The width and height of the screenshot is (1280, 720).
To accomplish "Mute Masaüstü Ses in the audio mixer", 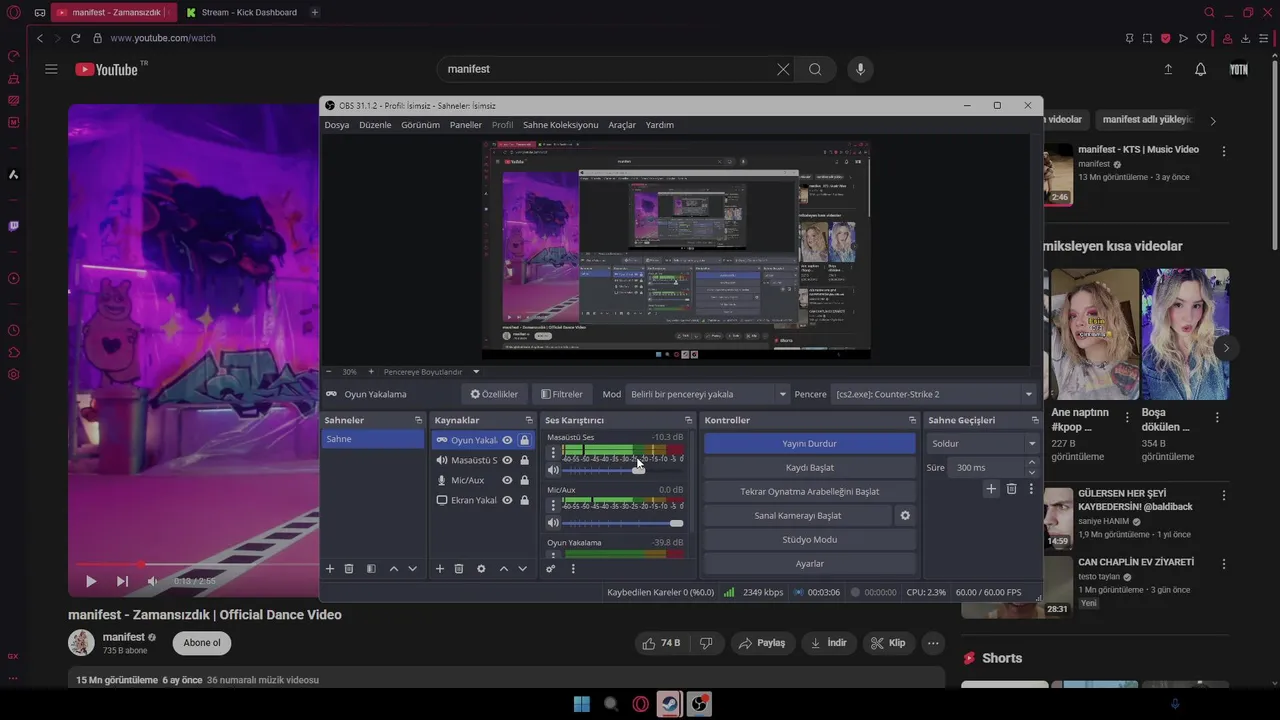I will 553,470.
